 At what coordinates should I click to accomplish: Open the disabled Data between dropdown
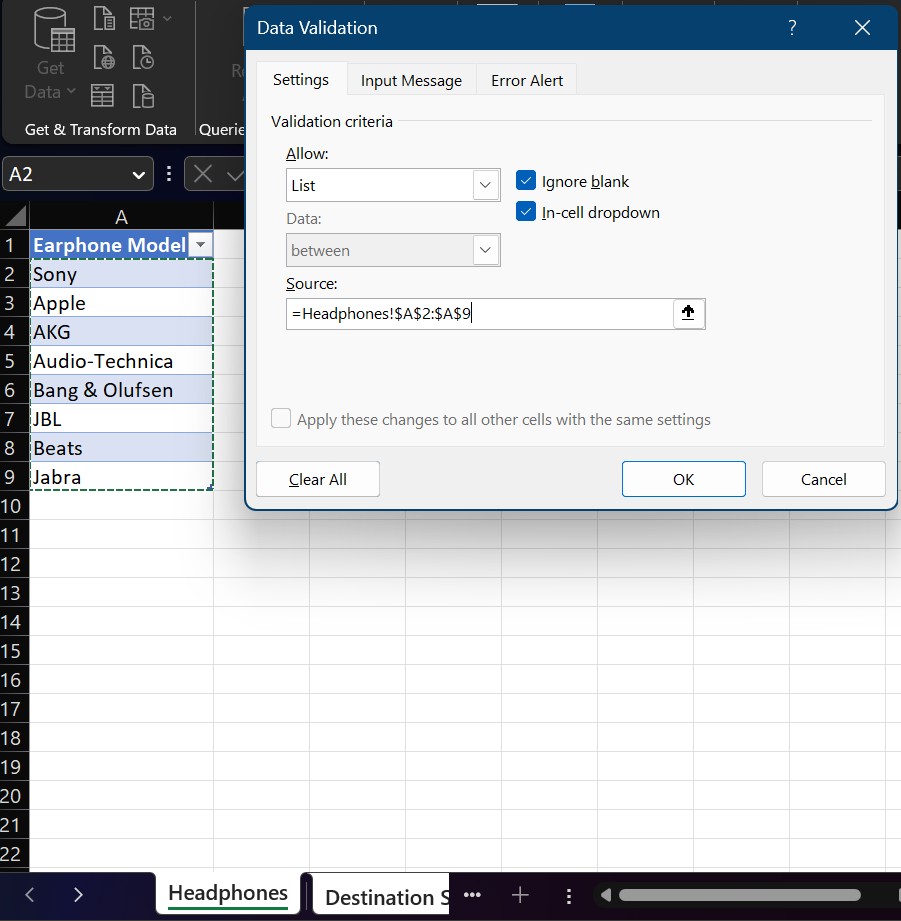point(485,250)
